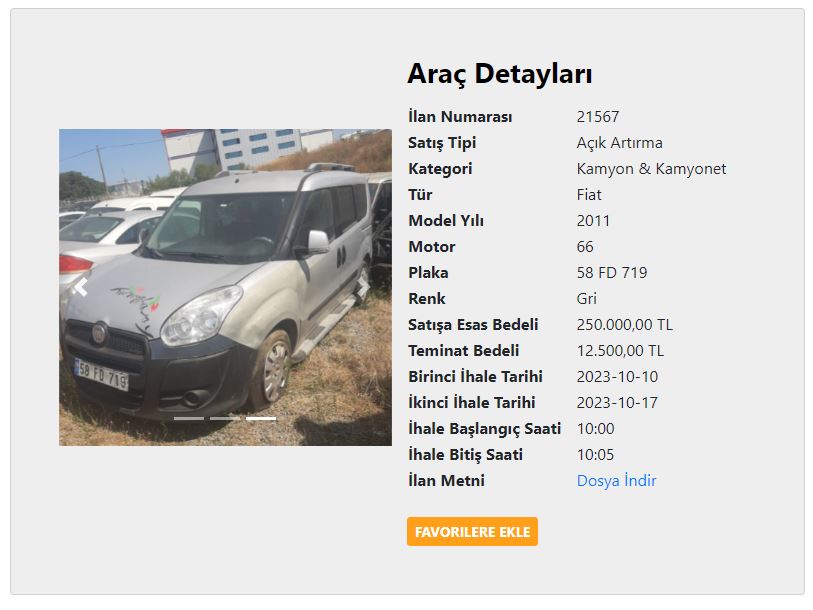
Task: Jump to the first carousel slide indicator
Action: pos(189,418)
